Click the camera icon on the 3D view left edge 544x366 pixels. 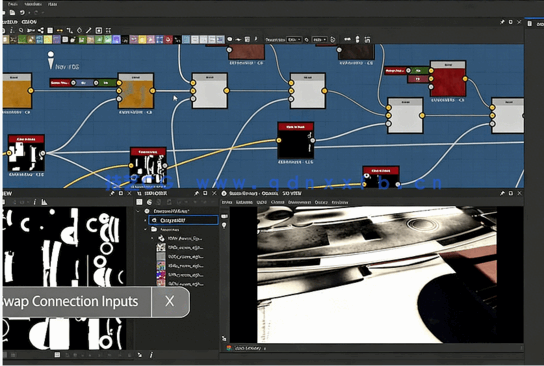tap(224, 216)
